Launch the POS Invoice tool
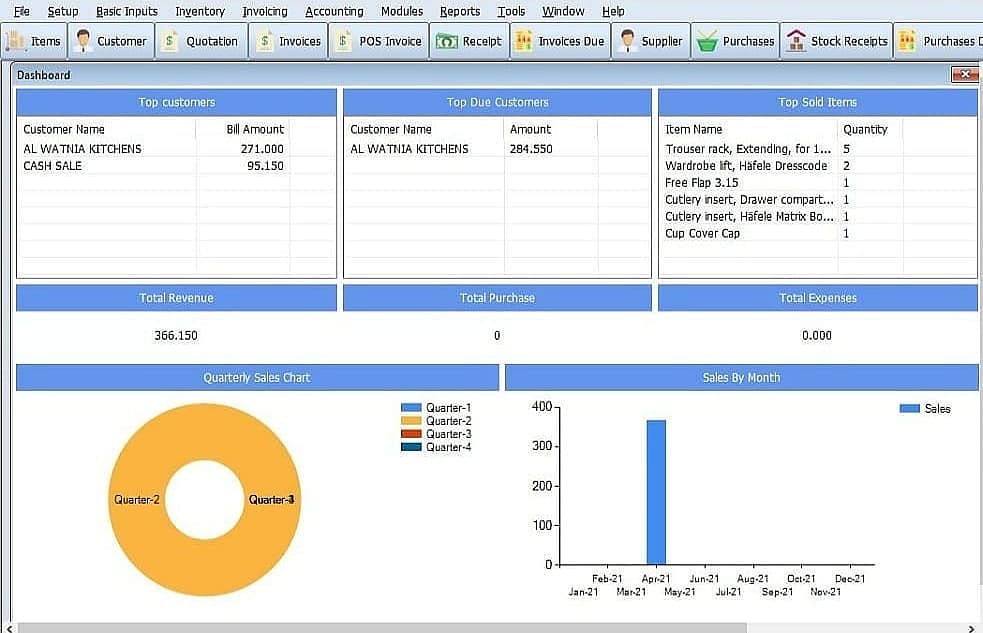Viewport: 983px width, 633px height. [378, 41]
